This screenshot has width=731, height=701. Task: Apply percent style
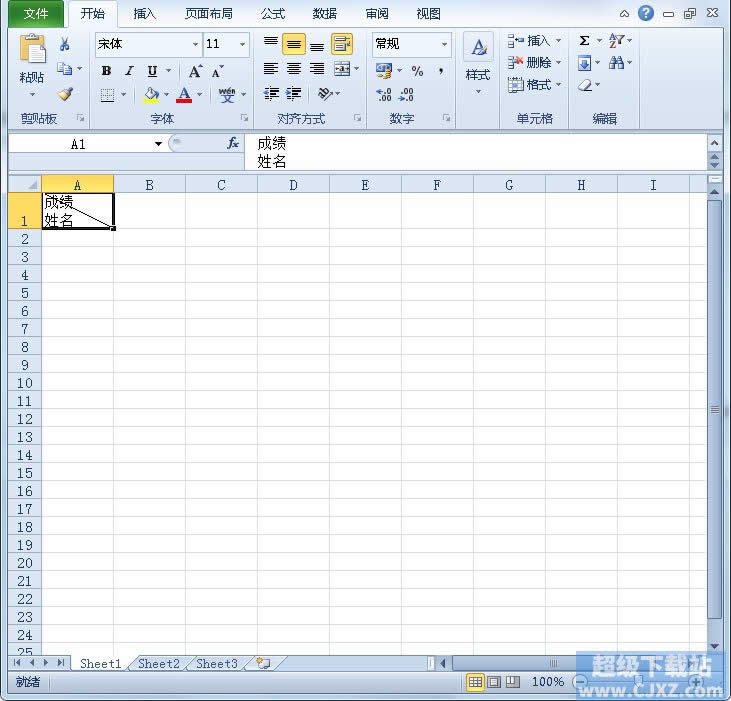pos(417,71)
